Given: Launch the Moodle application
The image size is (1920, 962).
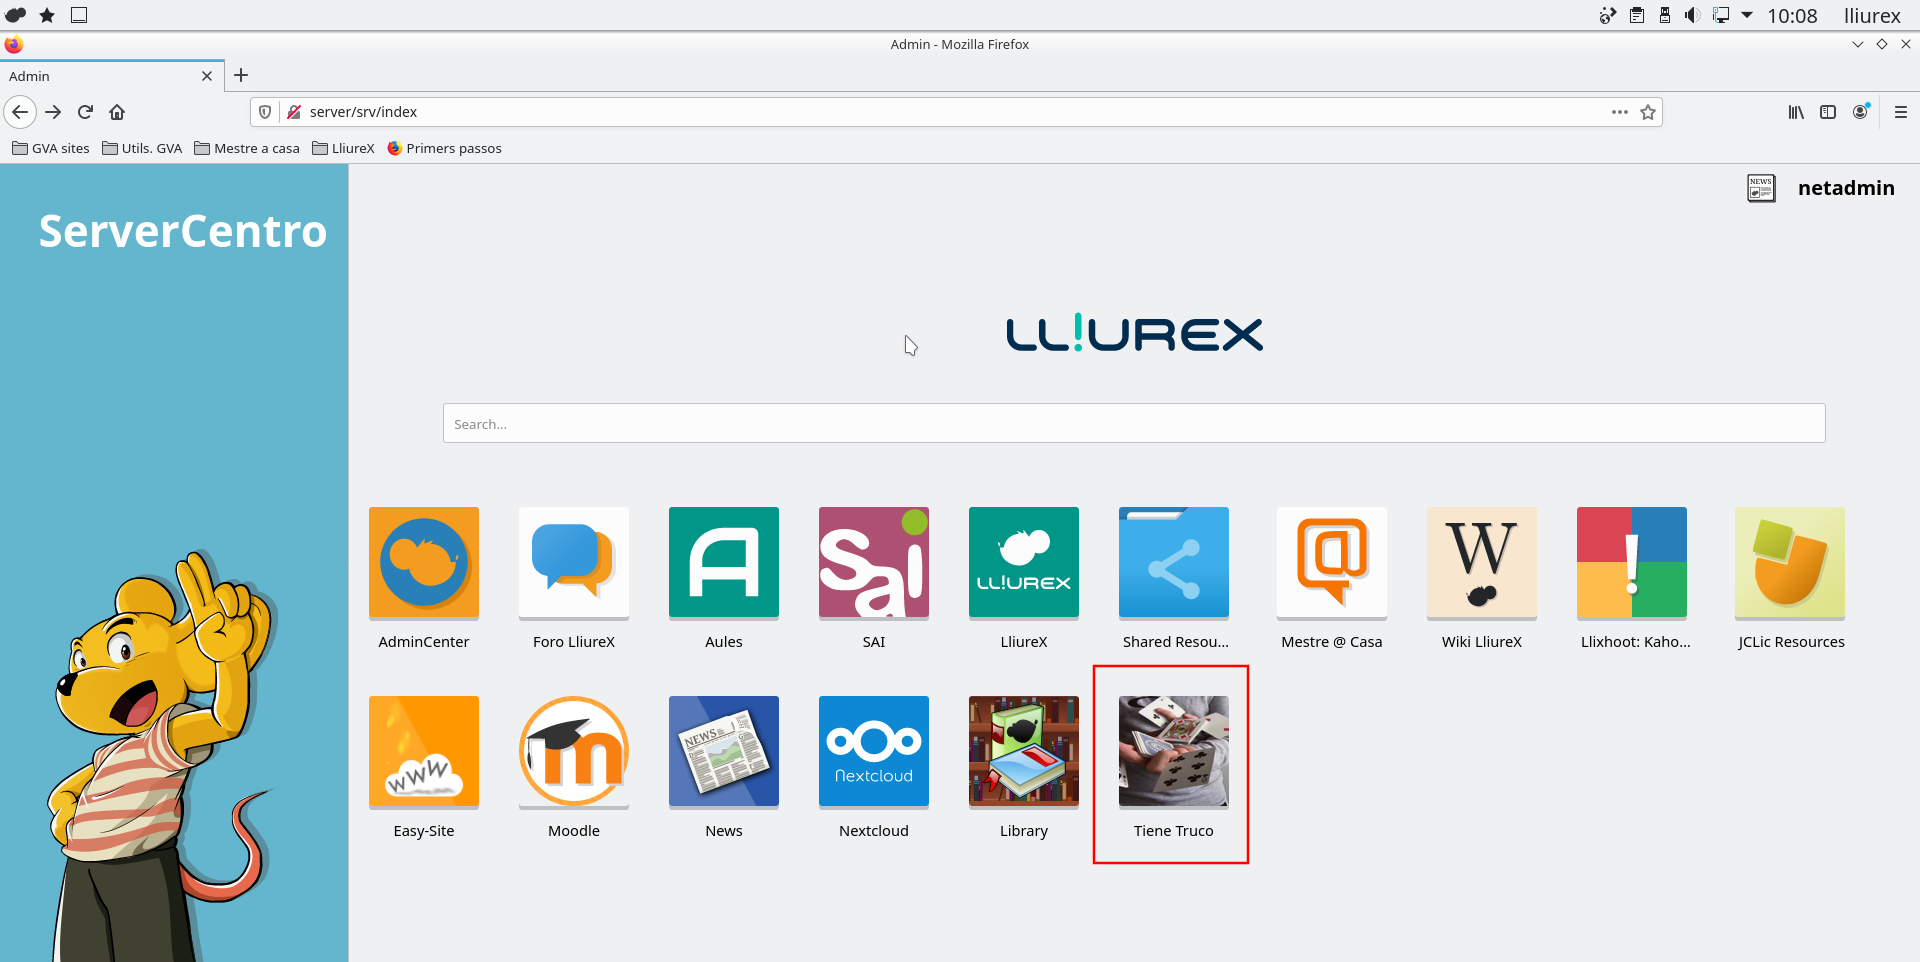Looking at the screenshot, I should point(573,751).
